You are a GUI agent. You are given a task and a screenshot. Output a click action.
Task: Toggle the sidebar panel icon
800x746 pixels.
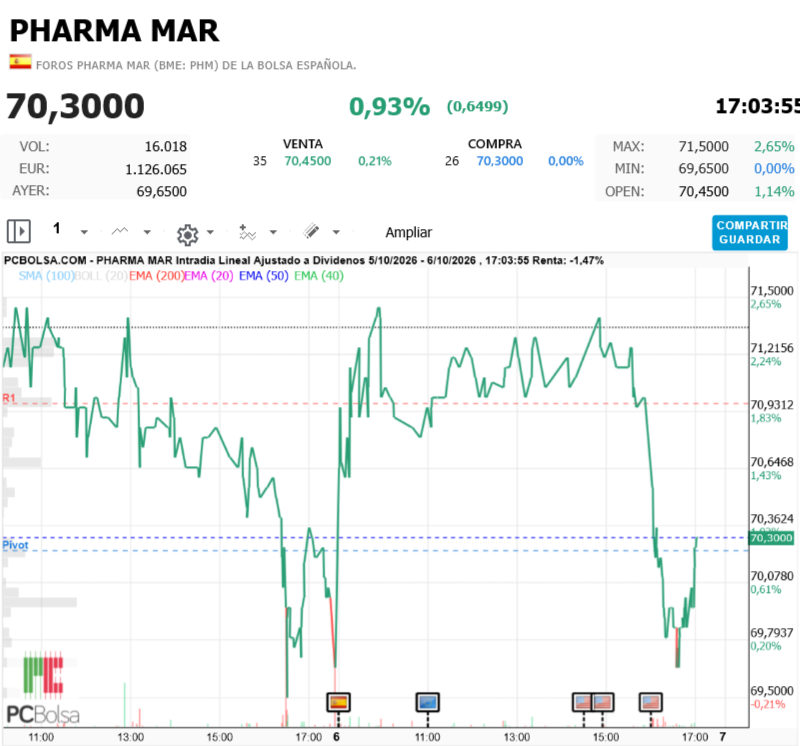point(19,231)
